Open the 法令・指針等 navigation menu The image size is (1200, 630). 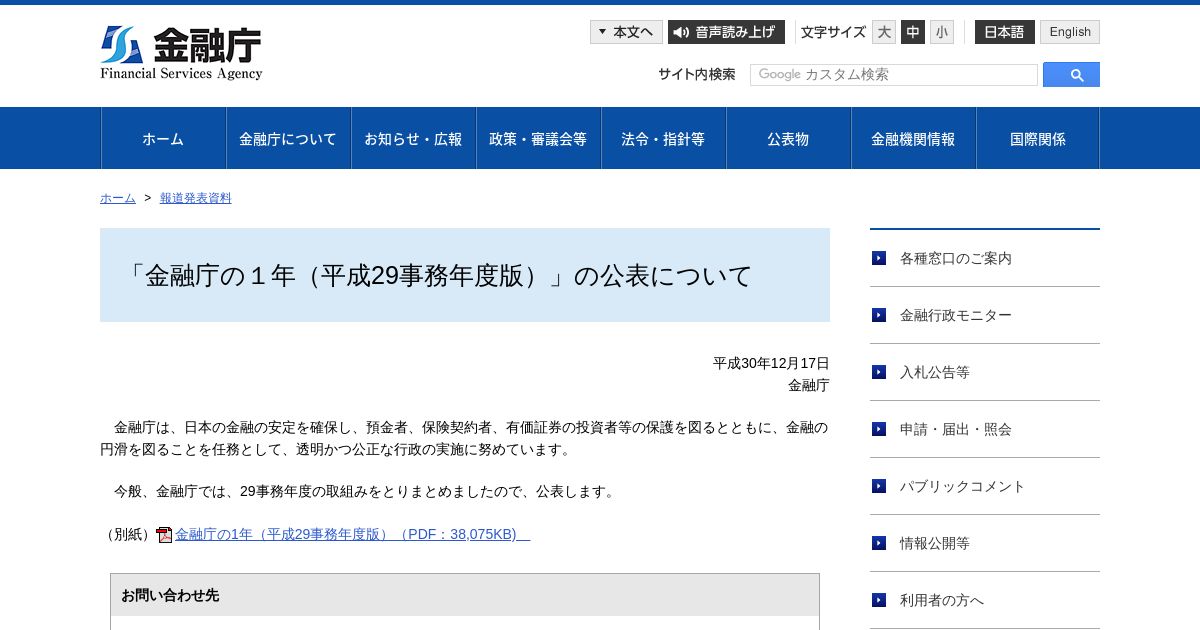663,139
